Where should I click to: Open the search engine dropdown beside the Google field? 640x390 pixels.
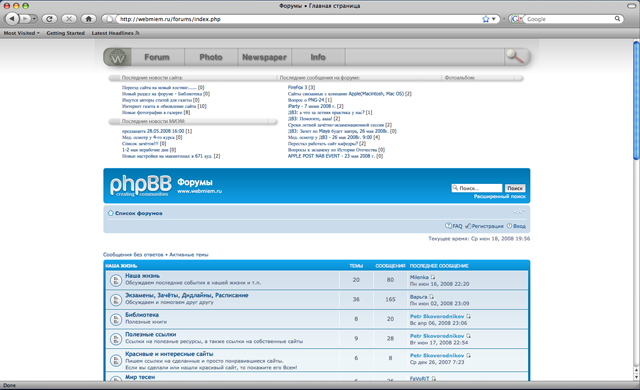click(x=516, y=19)
